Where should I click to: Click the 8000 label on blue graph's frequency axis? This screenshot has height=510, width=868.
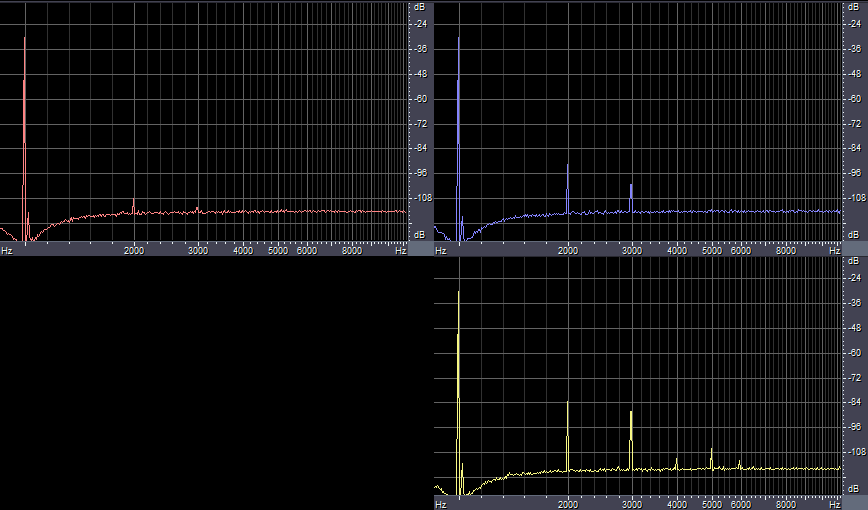[786, 251]
